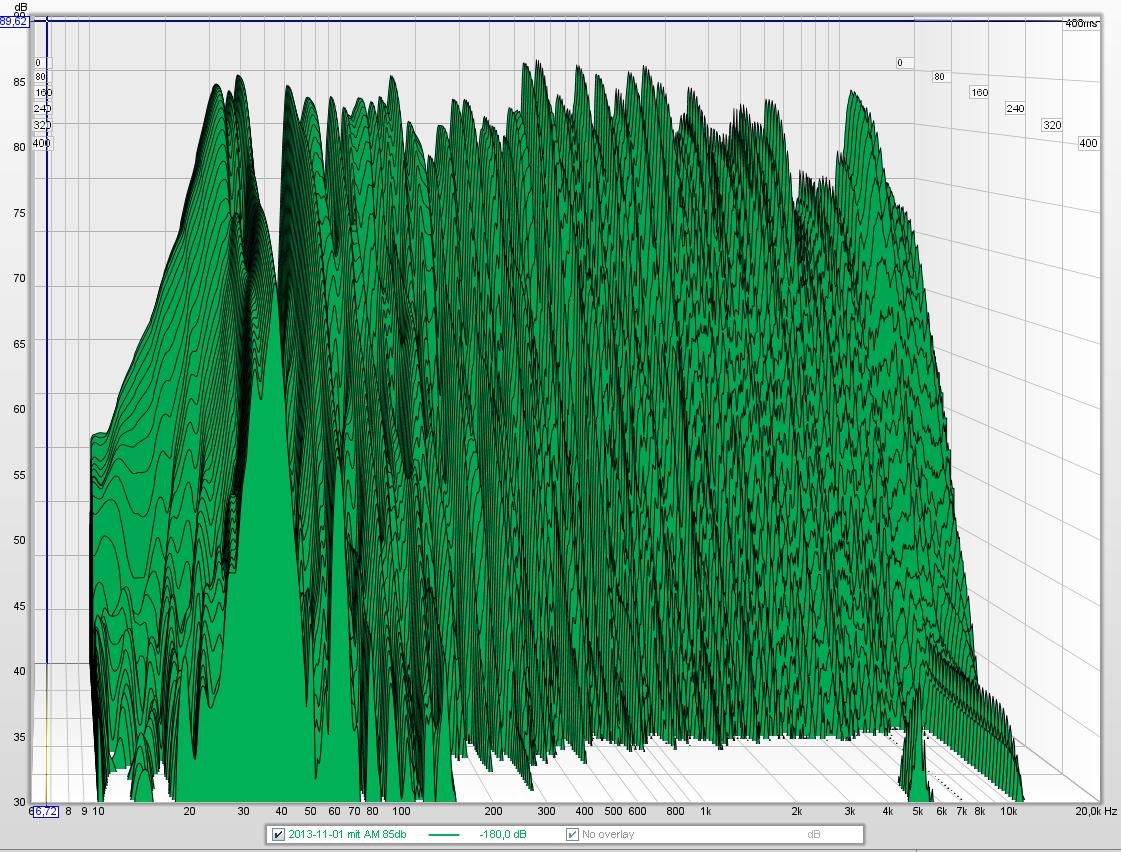The image size is (1121, 852).
Task: Toggle the No overlay checkbox
Action: pyautogui.click(x=572, y=834)
